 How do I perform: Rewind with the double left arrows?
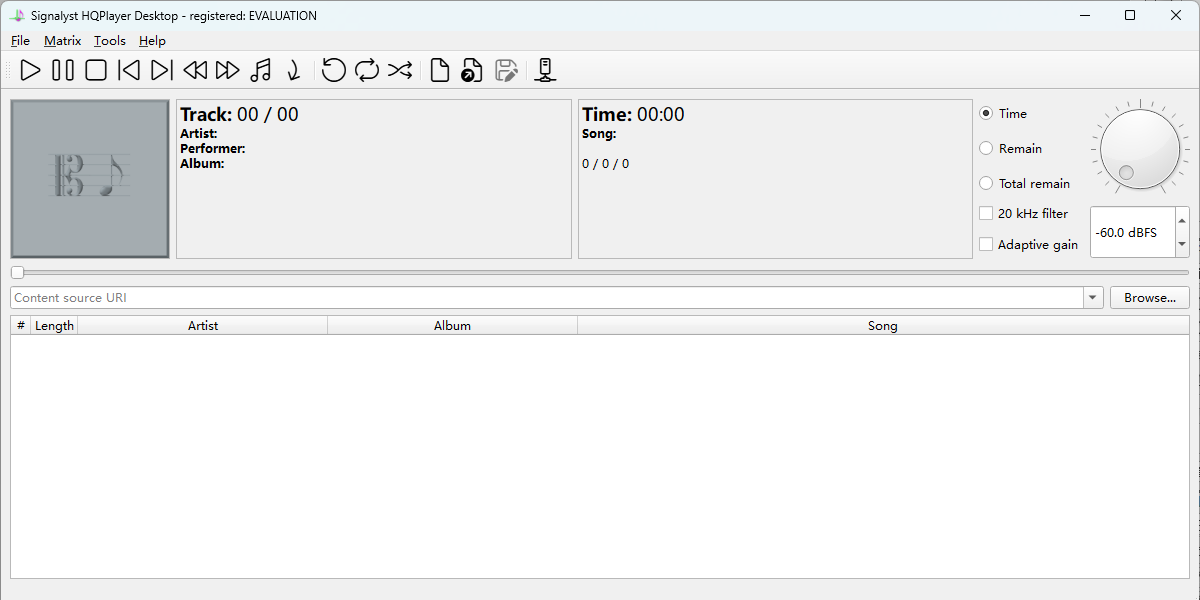click(x=195, y=70)
